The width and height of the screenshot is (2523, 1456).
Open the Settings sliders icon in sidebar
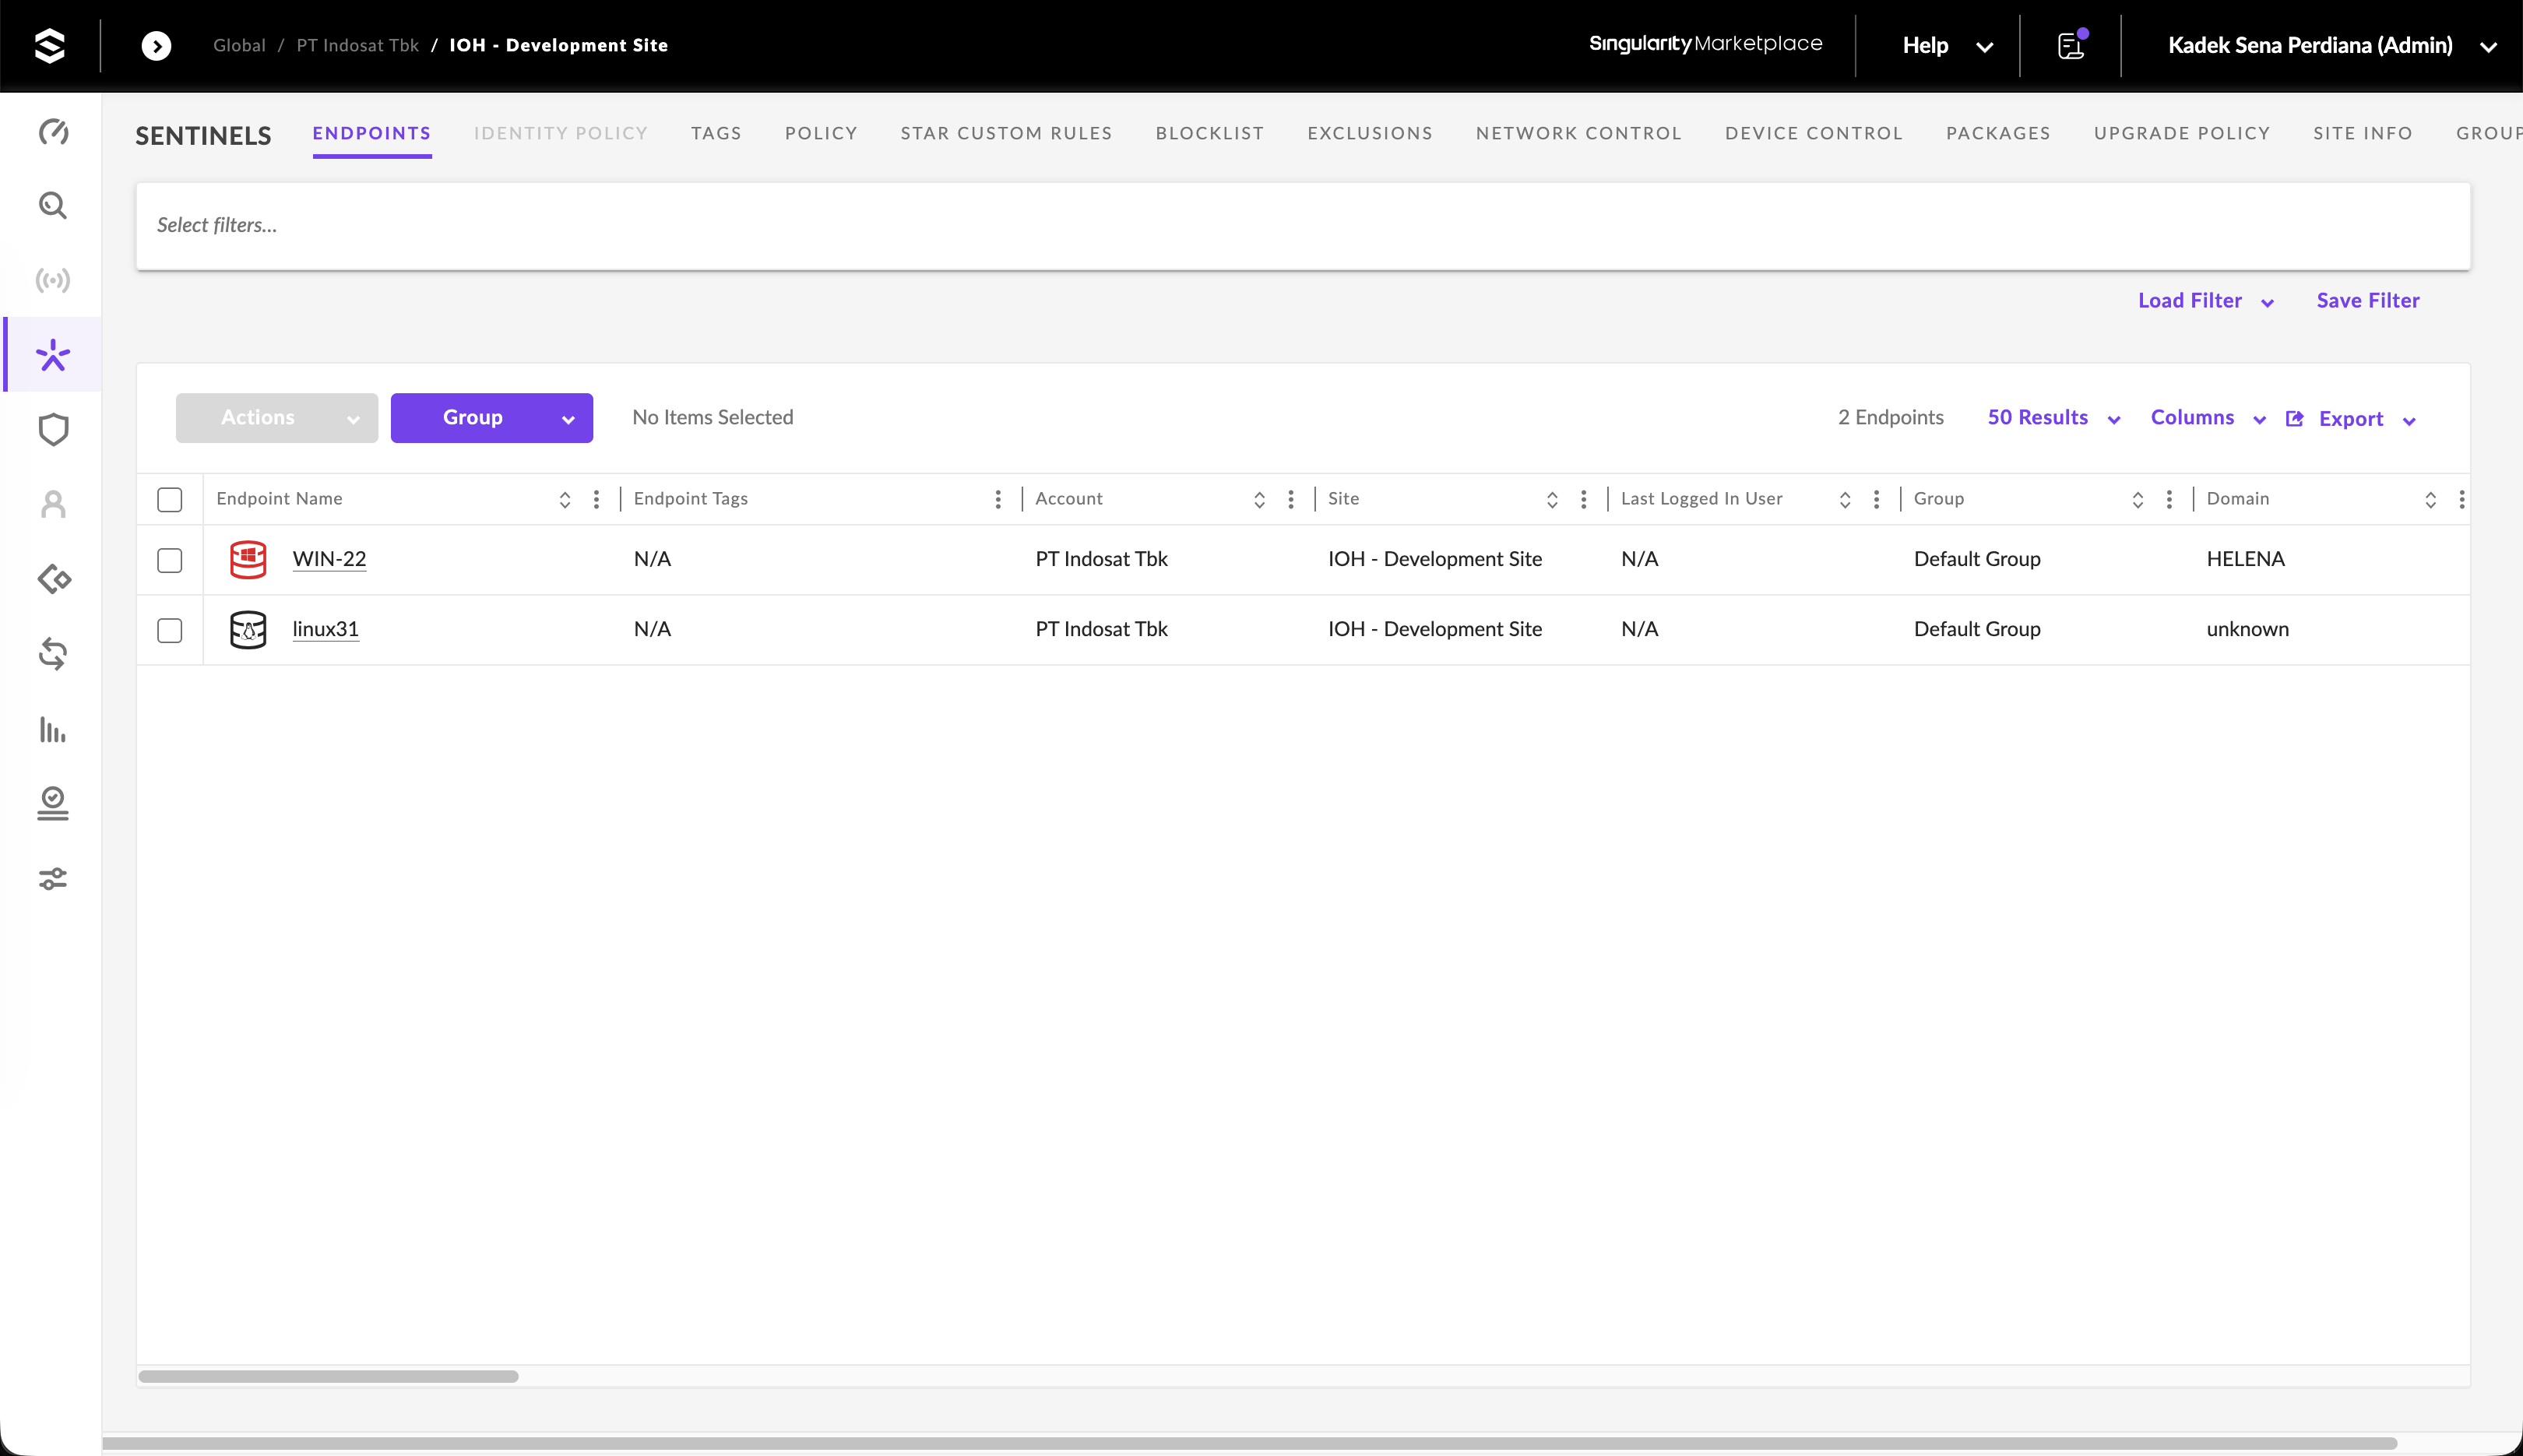pyautogui.click(x=53, y=879)
